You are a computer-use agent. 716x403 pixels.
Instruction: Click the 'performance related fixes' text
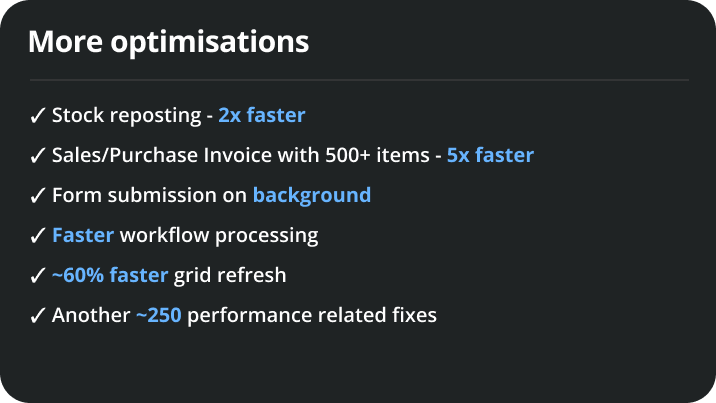coord(312,316)
